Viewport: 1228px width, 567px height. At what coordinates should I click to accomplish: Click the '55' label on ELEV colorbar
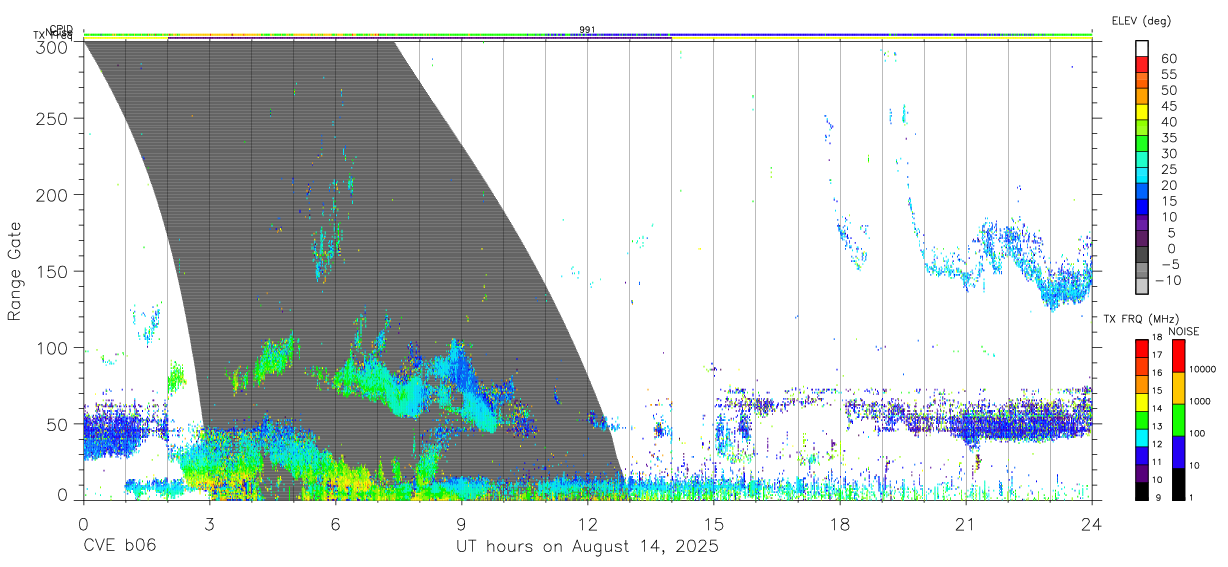[1168, 75]
